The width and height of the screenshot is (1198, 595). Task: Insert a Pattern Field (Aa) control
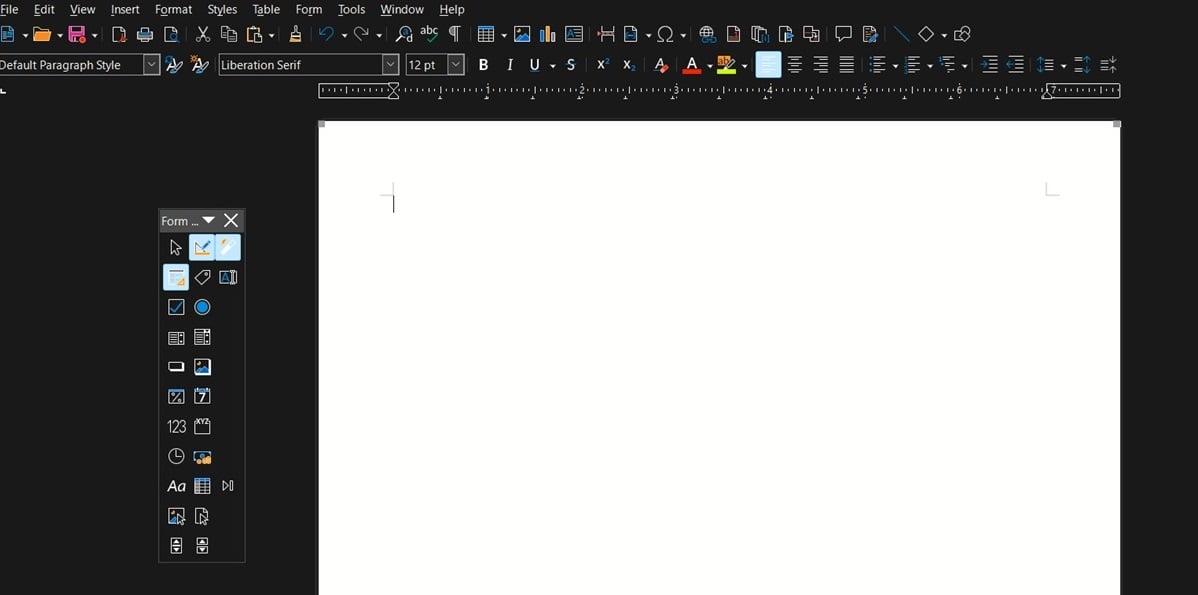[x=176, y=486]
